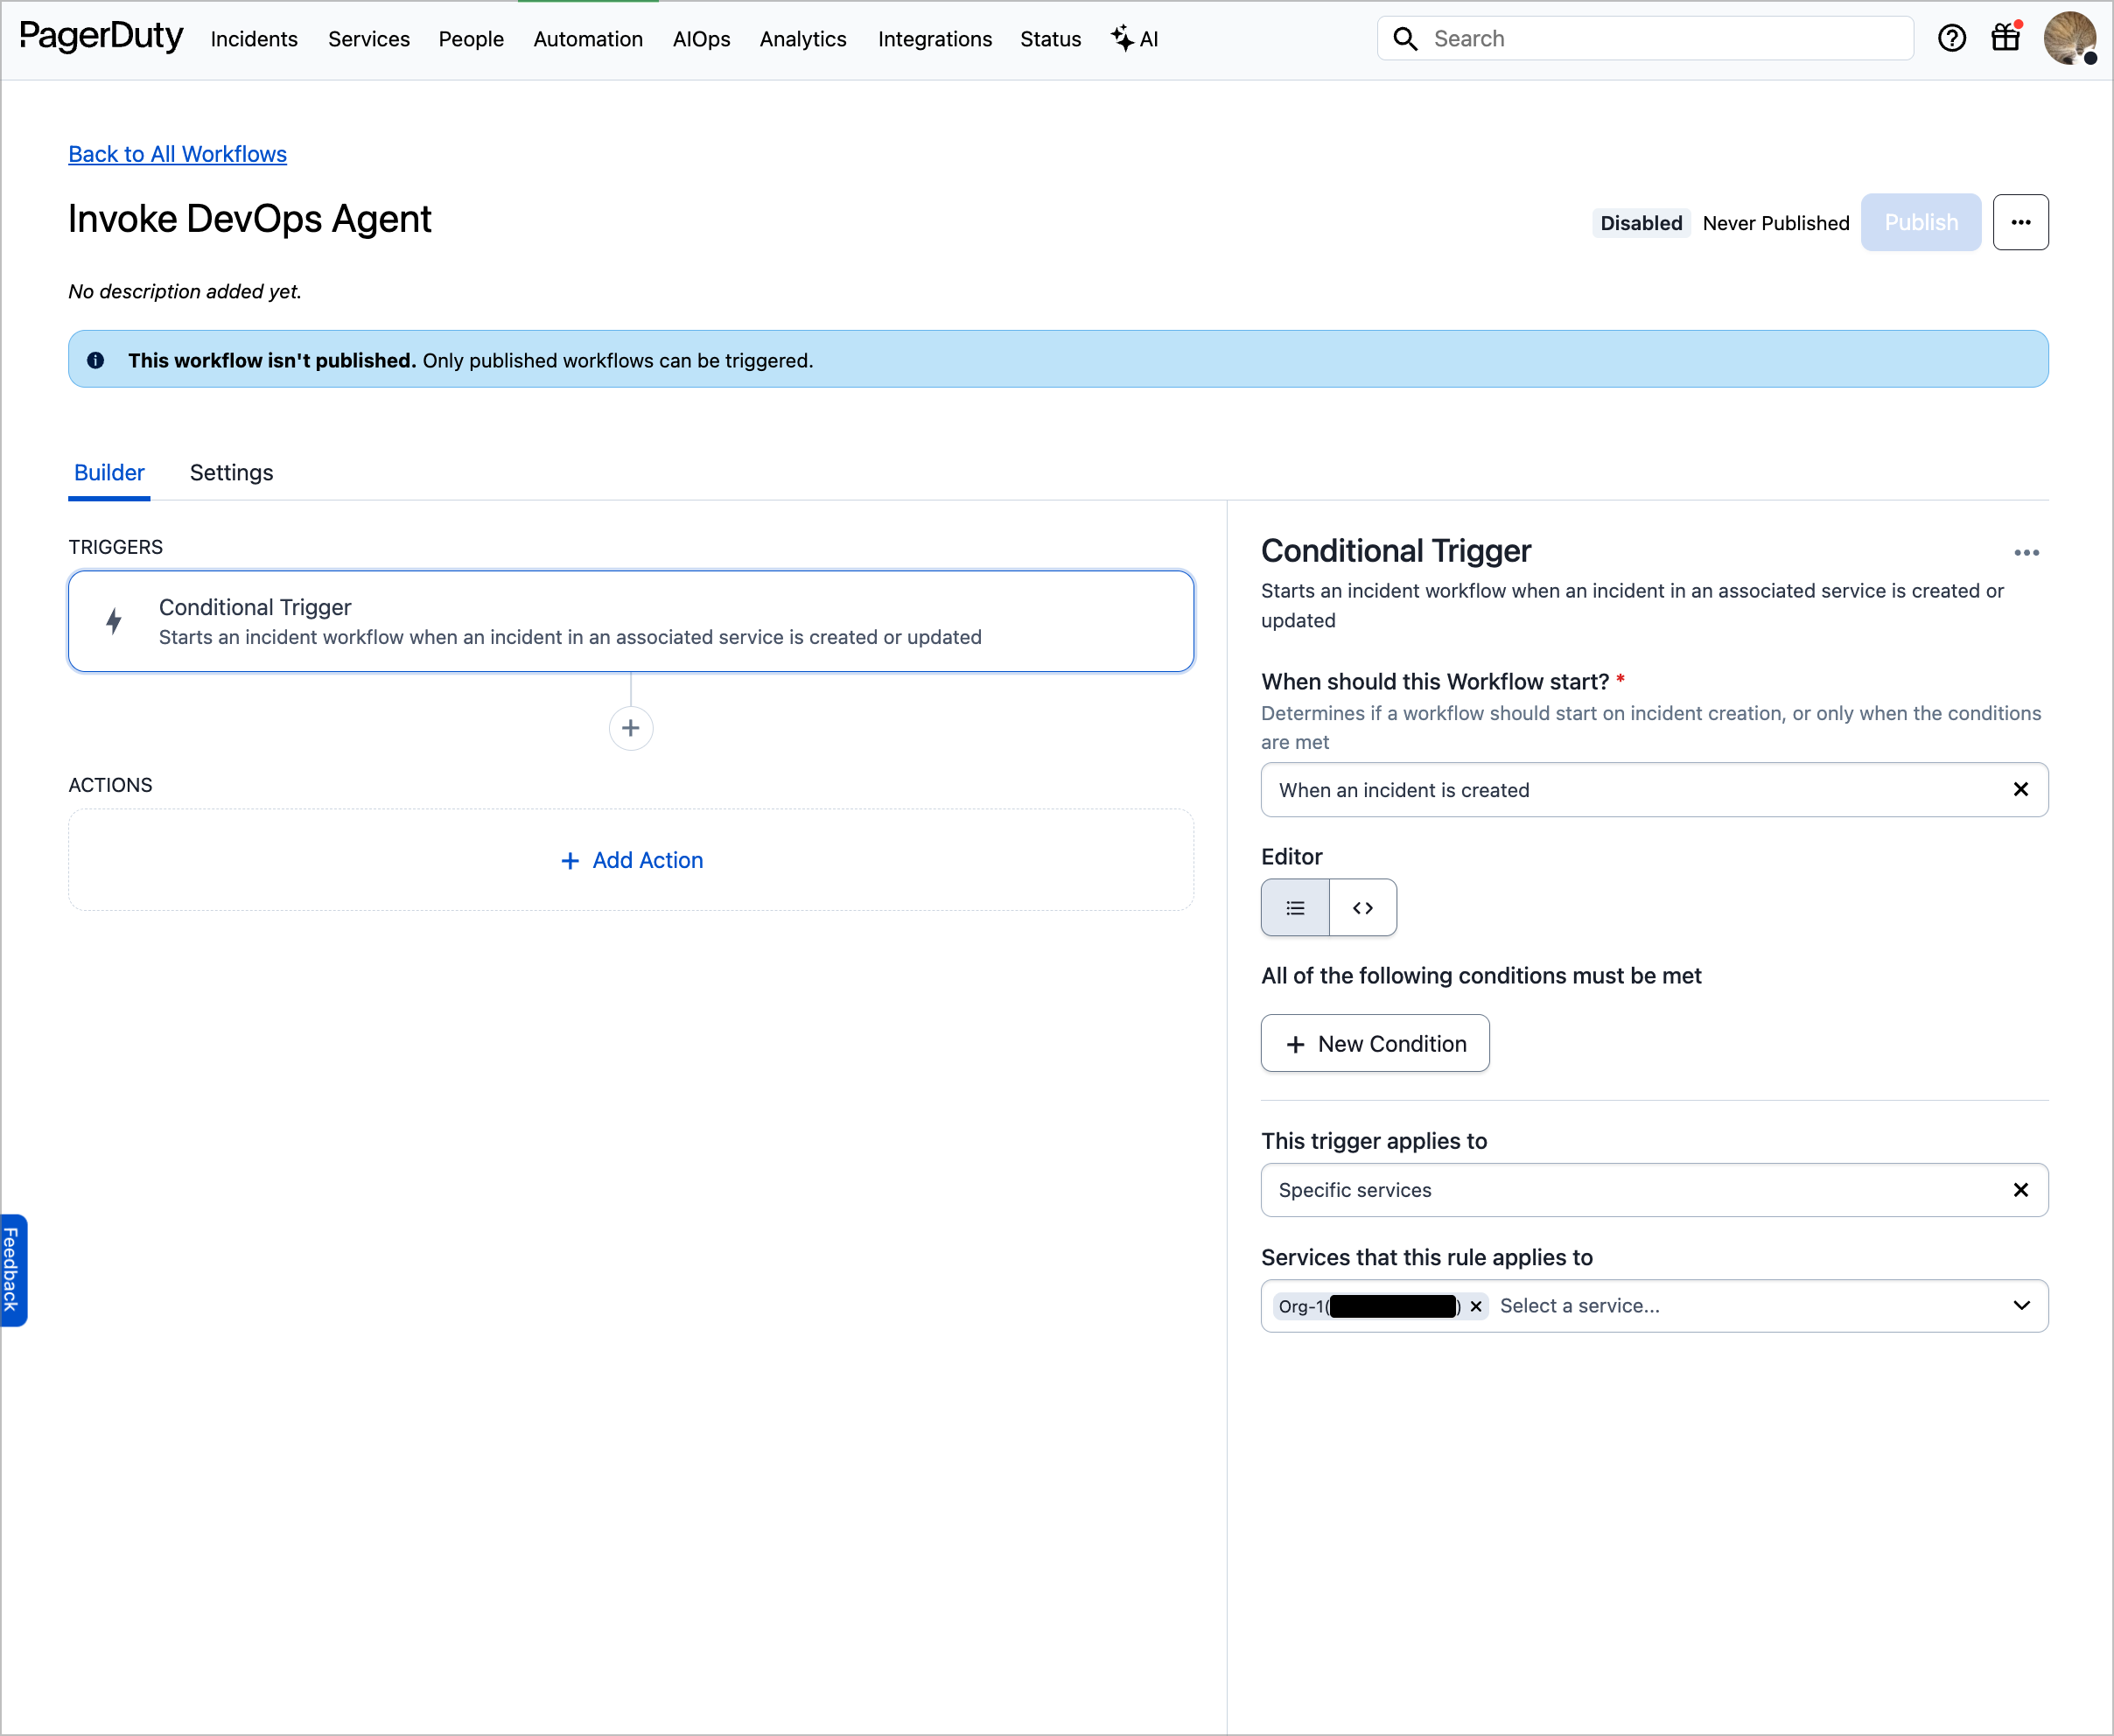Click the New Condition button

tap(1375, 1044)
